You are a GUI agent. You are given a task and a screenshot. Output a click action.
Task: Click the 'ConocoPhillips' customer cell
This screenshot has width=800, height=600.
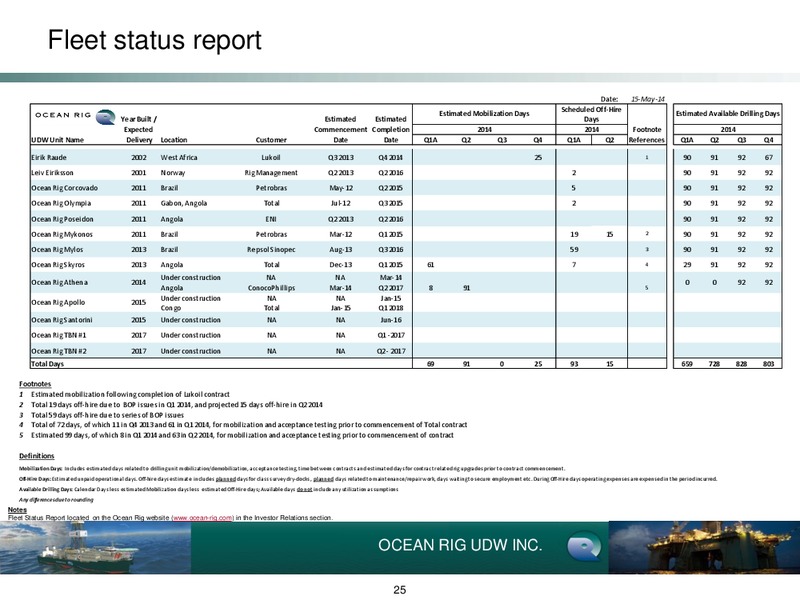tap(271, 288)
